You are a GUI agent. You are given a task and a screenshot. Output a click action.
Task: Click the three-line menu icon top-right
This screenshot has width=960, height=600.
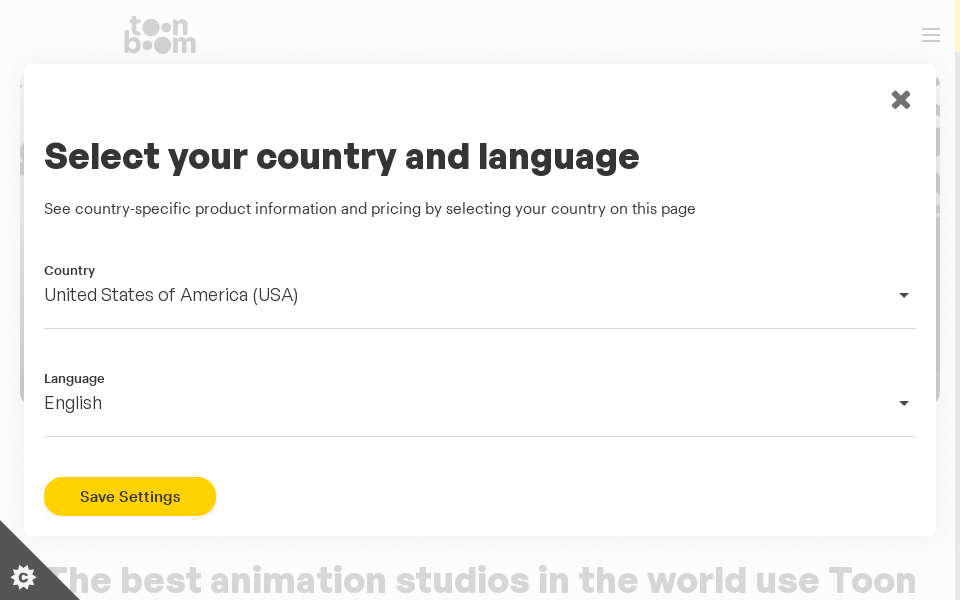[x=931, y=35]
